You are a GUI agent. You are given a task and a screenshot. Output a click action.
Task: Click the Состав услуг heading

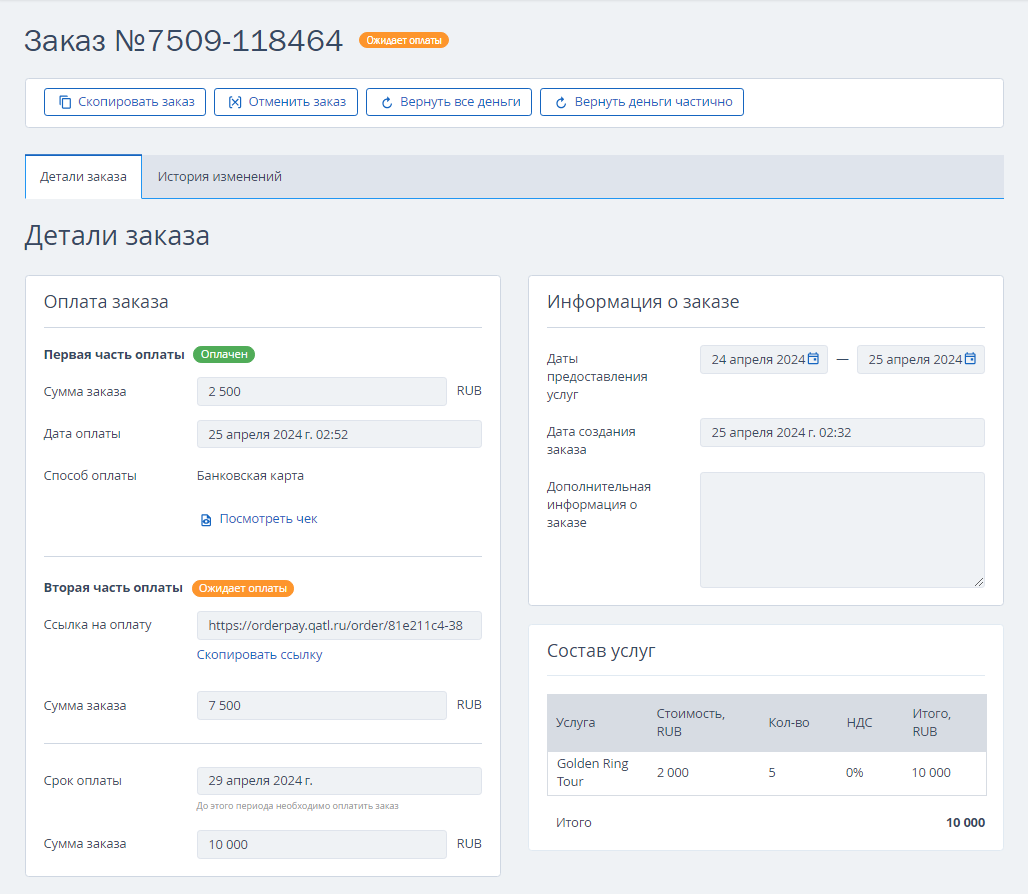click(x=601, y=651)
